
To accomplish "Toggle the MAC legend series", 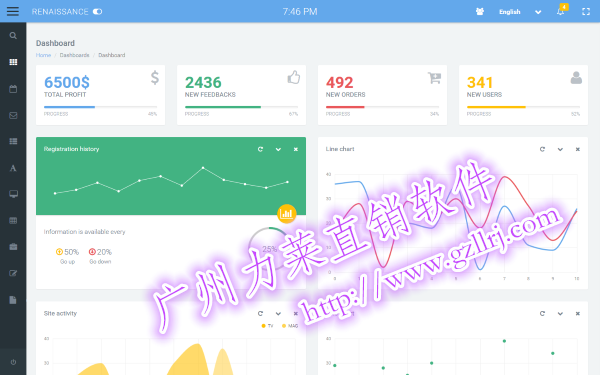I will 290,326.
